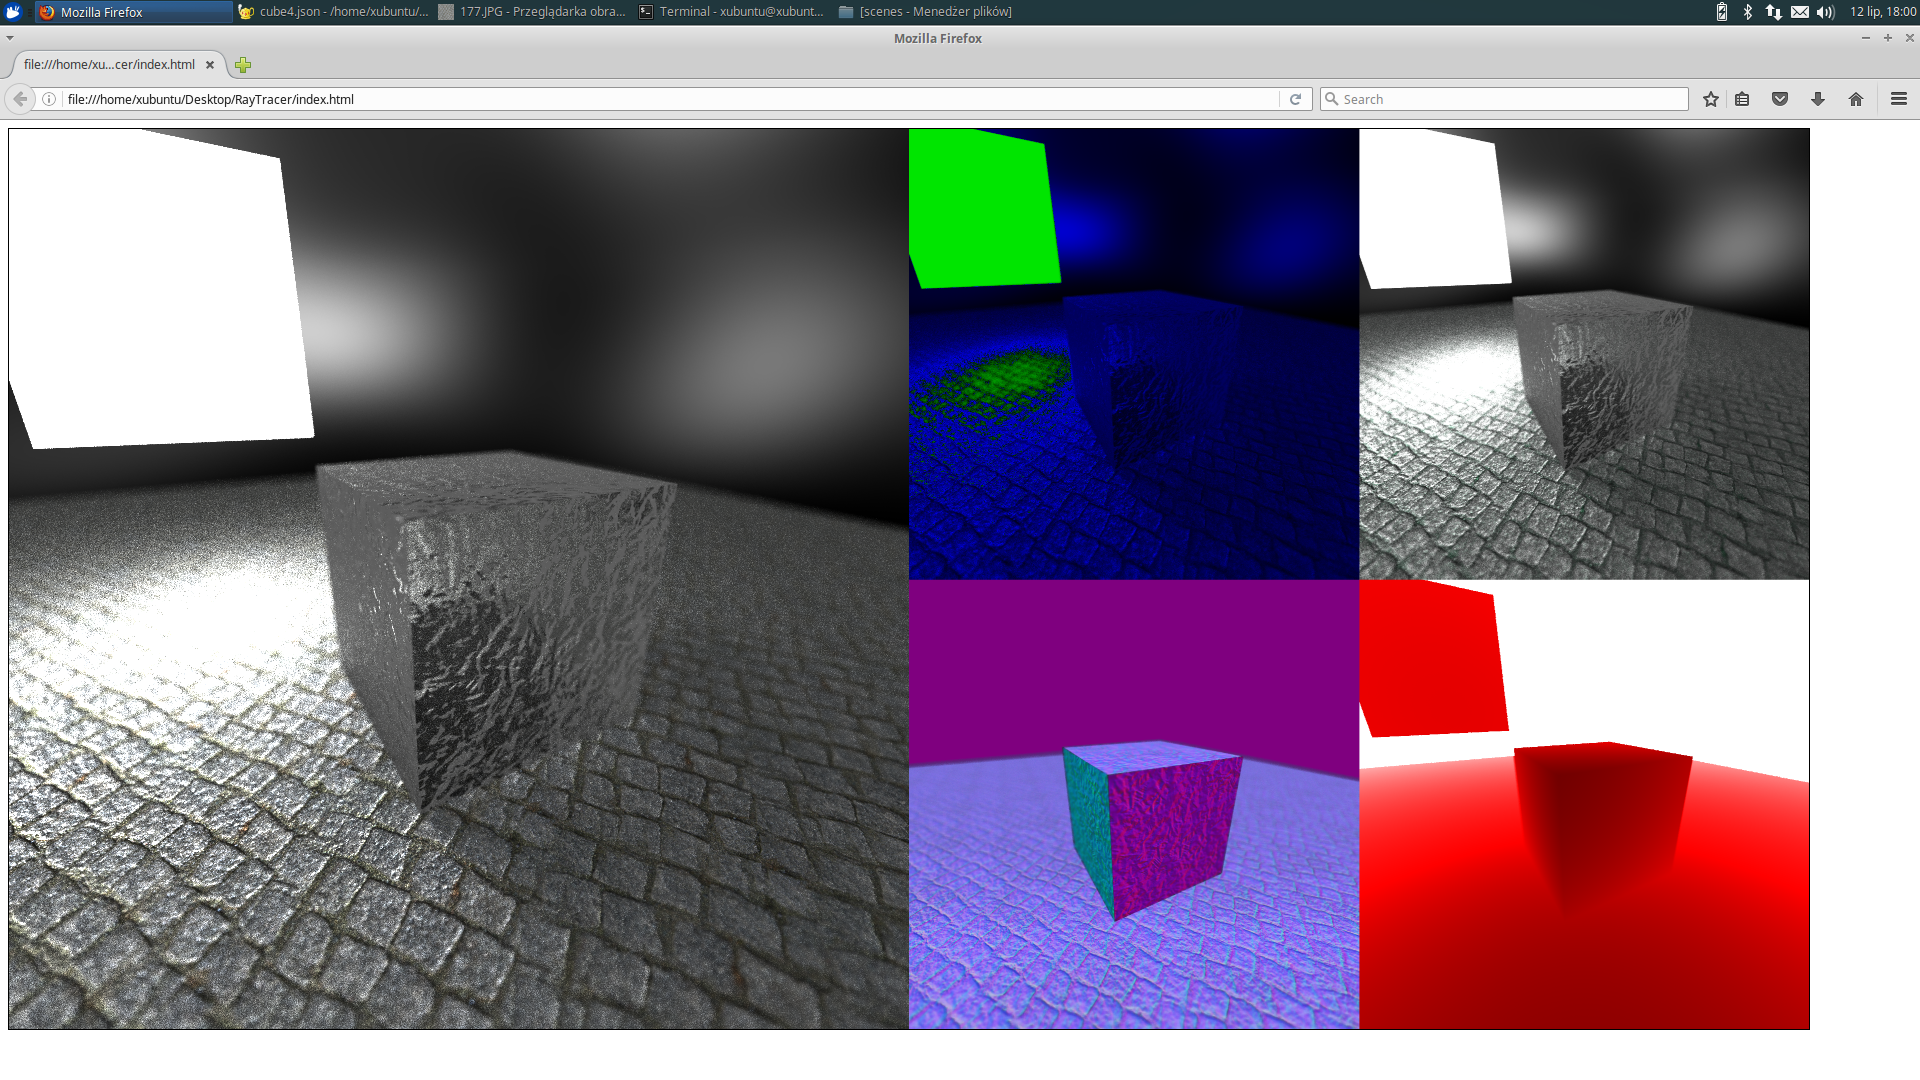This screenshot has width=1920, height=1080.
Task: Select the index.html browser tab
Action: pos(110,65)
